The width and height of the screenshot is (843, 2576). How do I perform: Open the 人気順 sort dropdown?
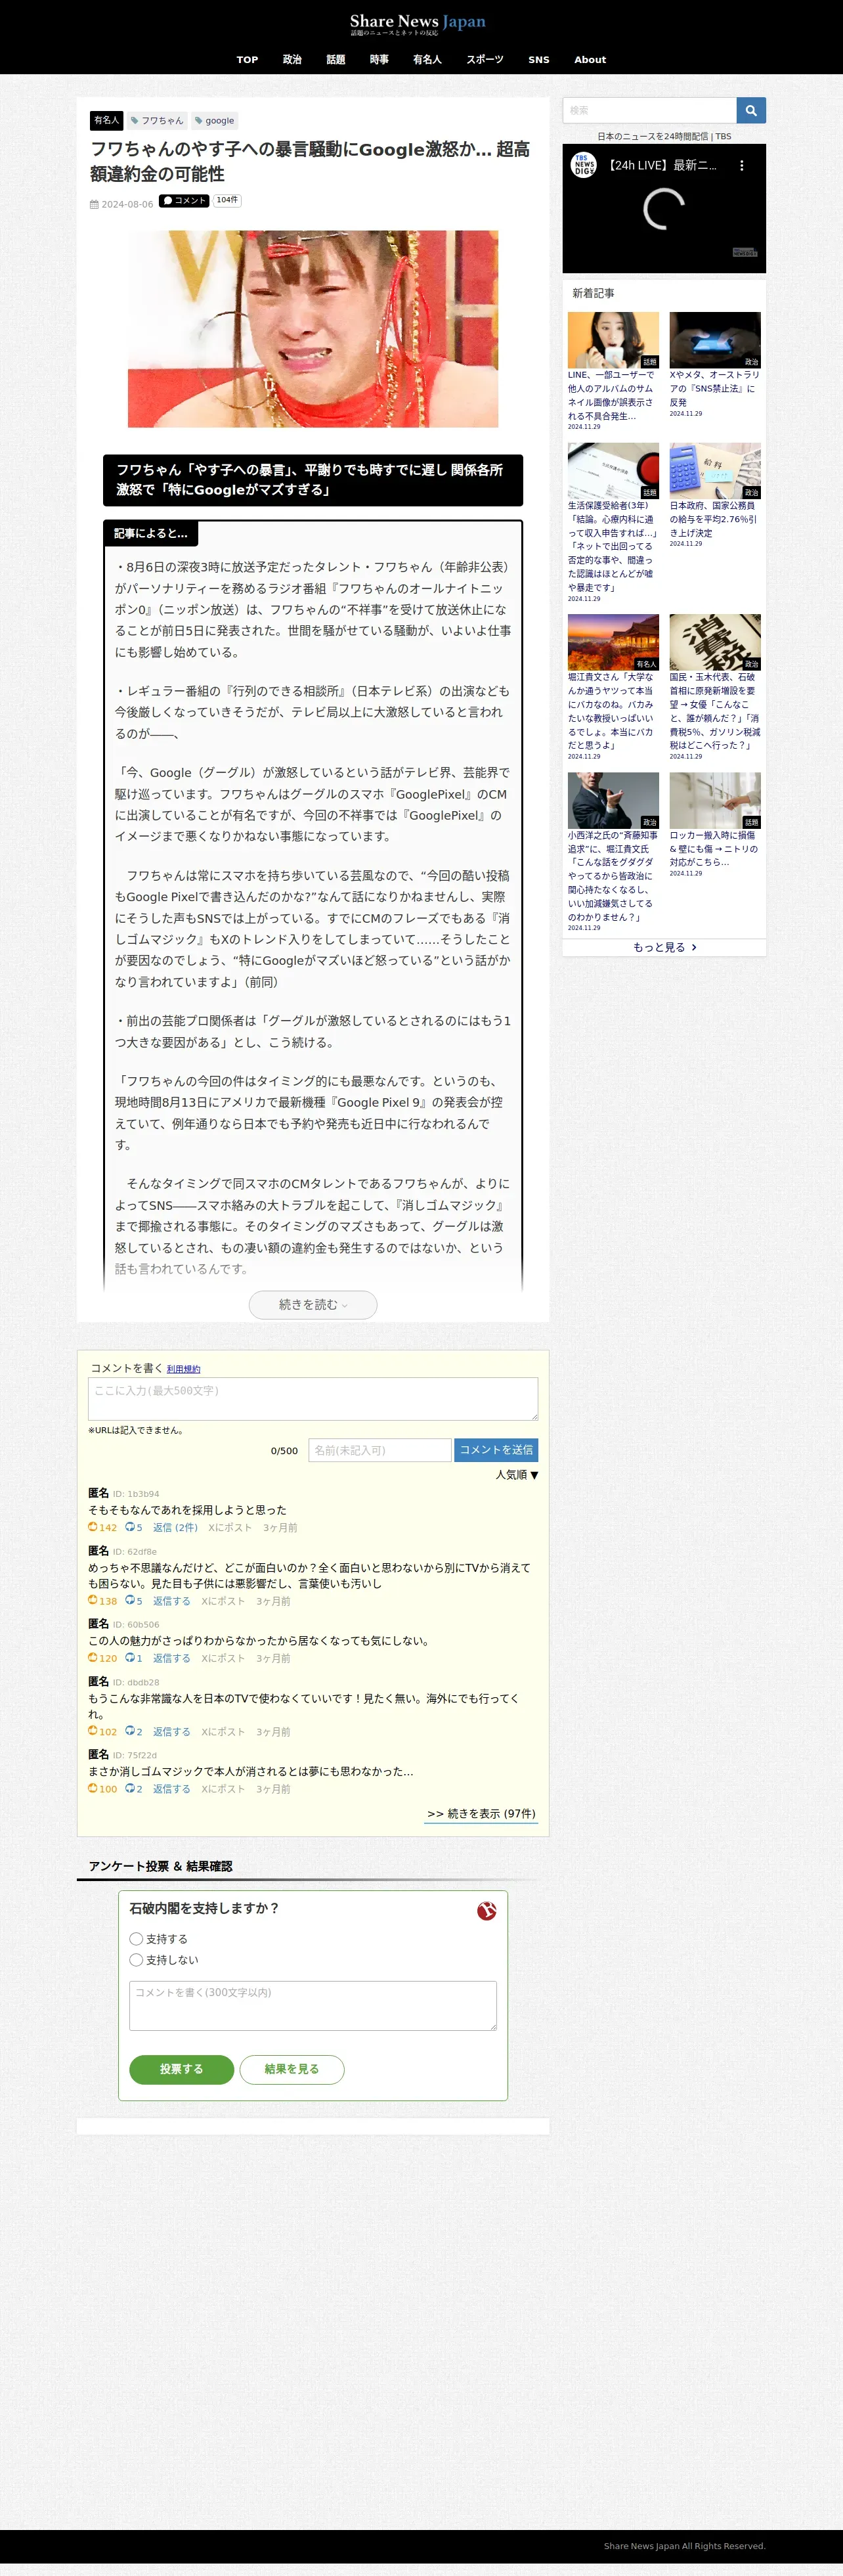pyautogui.click(x=517, y=1475)
